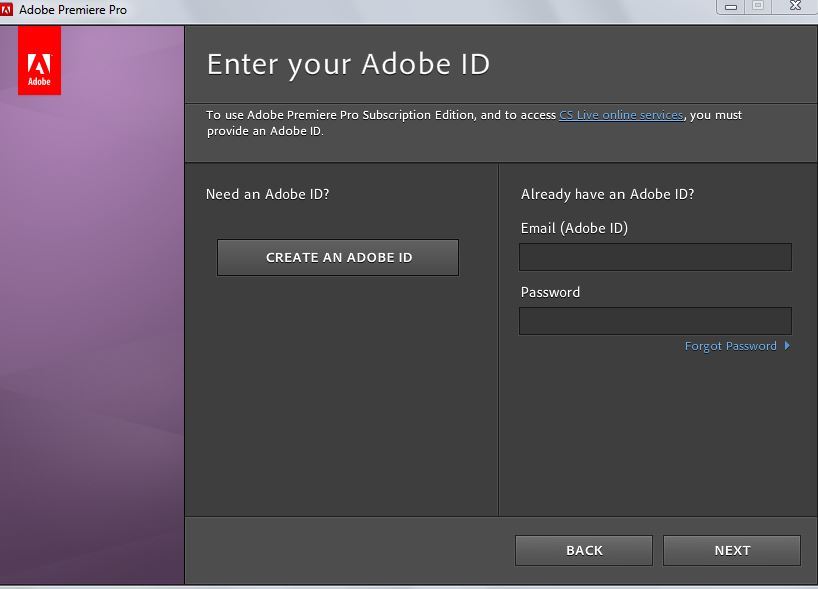Image resolution: width=818 pixels, height=589 pixels.
Task: Click the "Enter your Adobe ID" heading
Action: point(348,64)
